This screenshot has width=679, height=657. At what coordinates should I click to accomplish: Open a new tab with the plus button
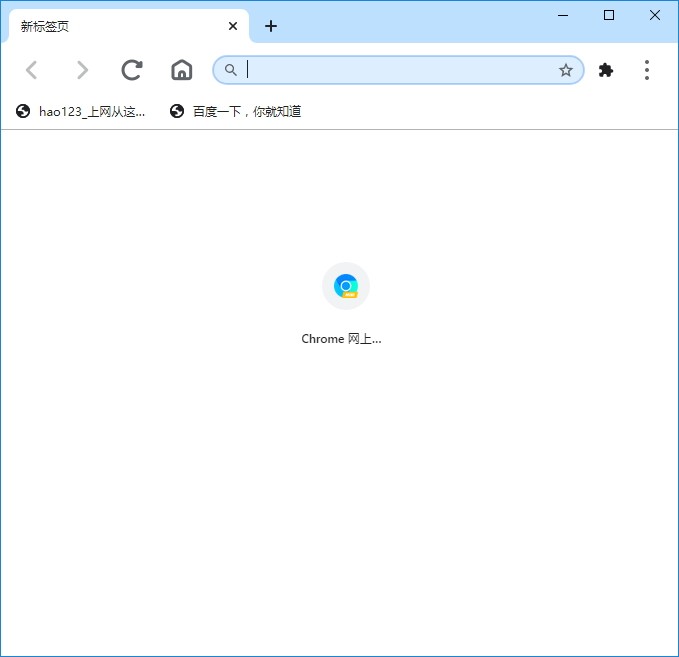click(x=271, y=26)
